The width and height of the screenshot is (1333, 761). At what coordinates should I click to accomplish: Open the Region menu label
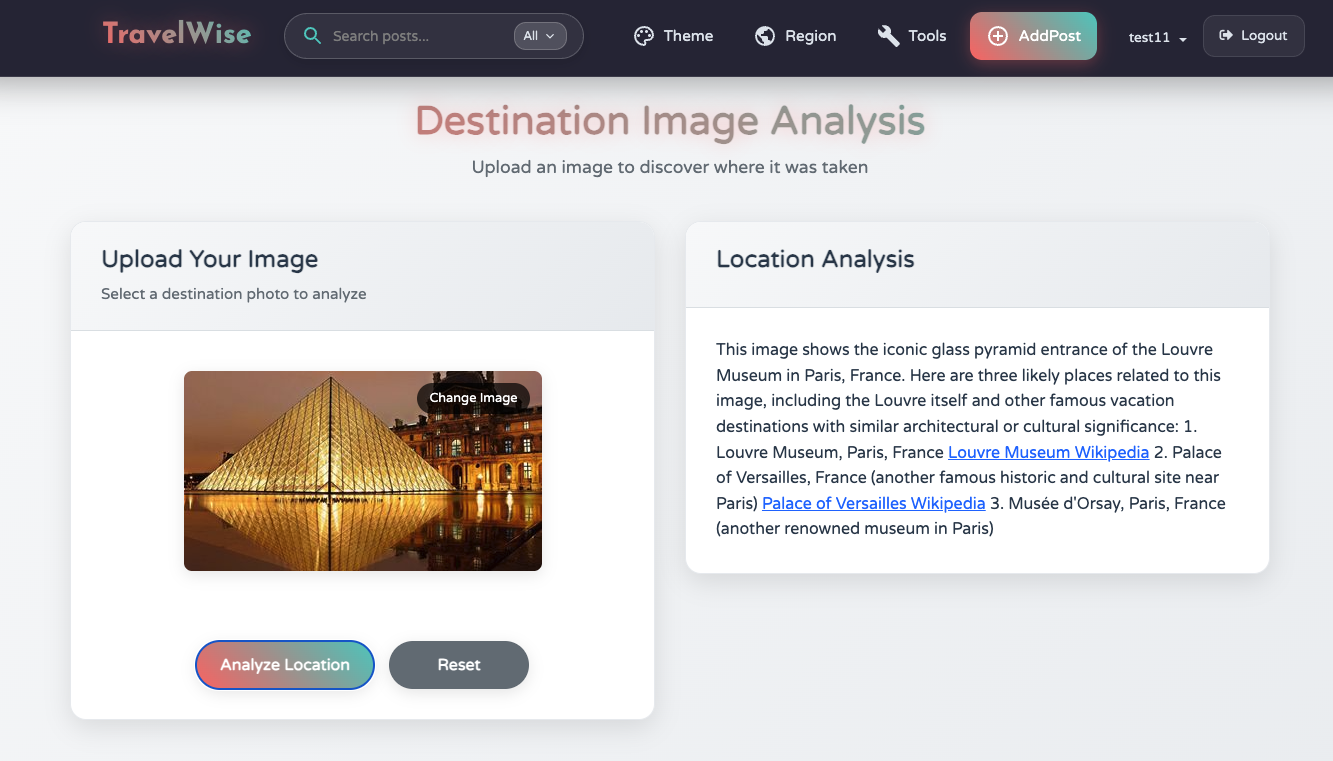810,36
